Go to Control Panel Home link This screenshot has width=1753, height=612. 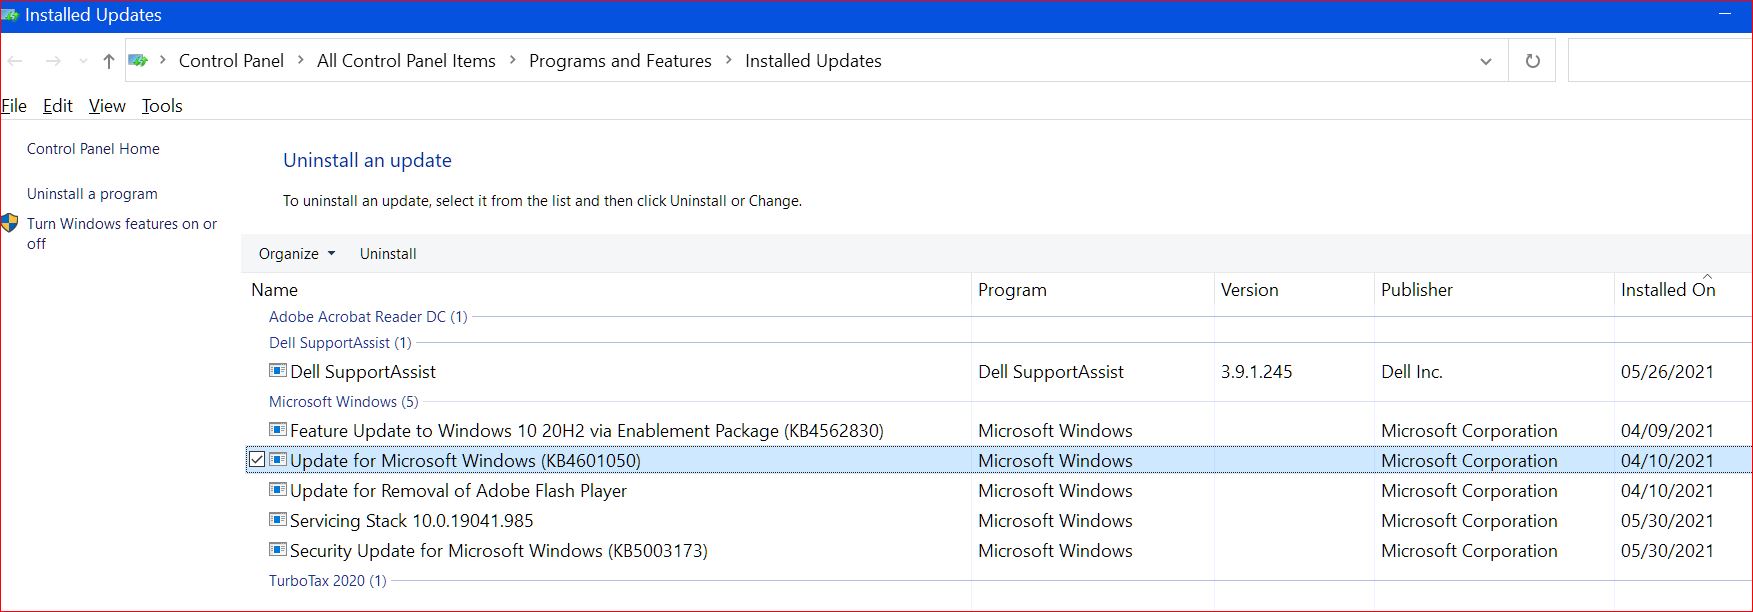tap(93, 149)
